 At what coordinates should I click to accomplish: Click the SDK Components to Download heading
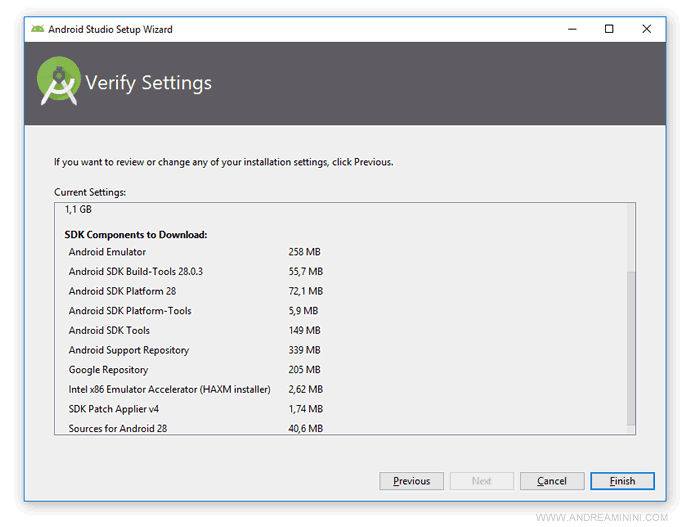(x=136, y=235)
